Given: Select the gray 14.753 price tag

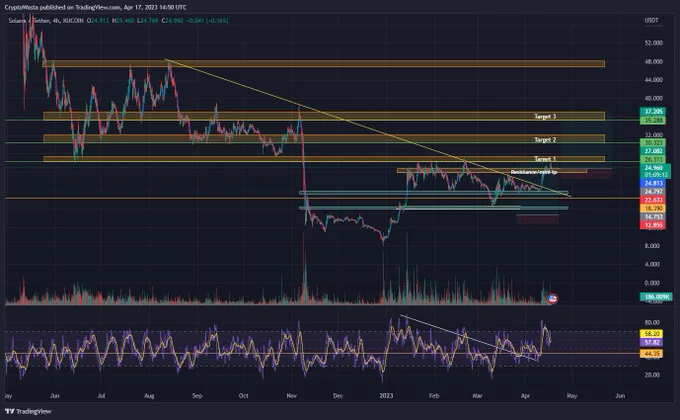Looking at the screenshot, I should coord(654,217).
